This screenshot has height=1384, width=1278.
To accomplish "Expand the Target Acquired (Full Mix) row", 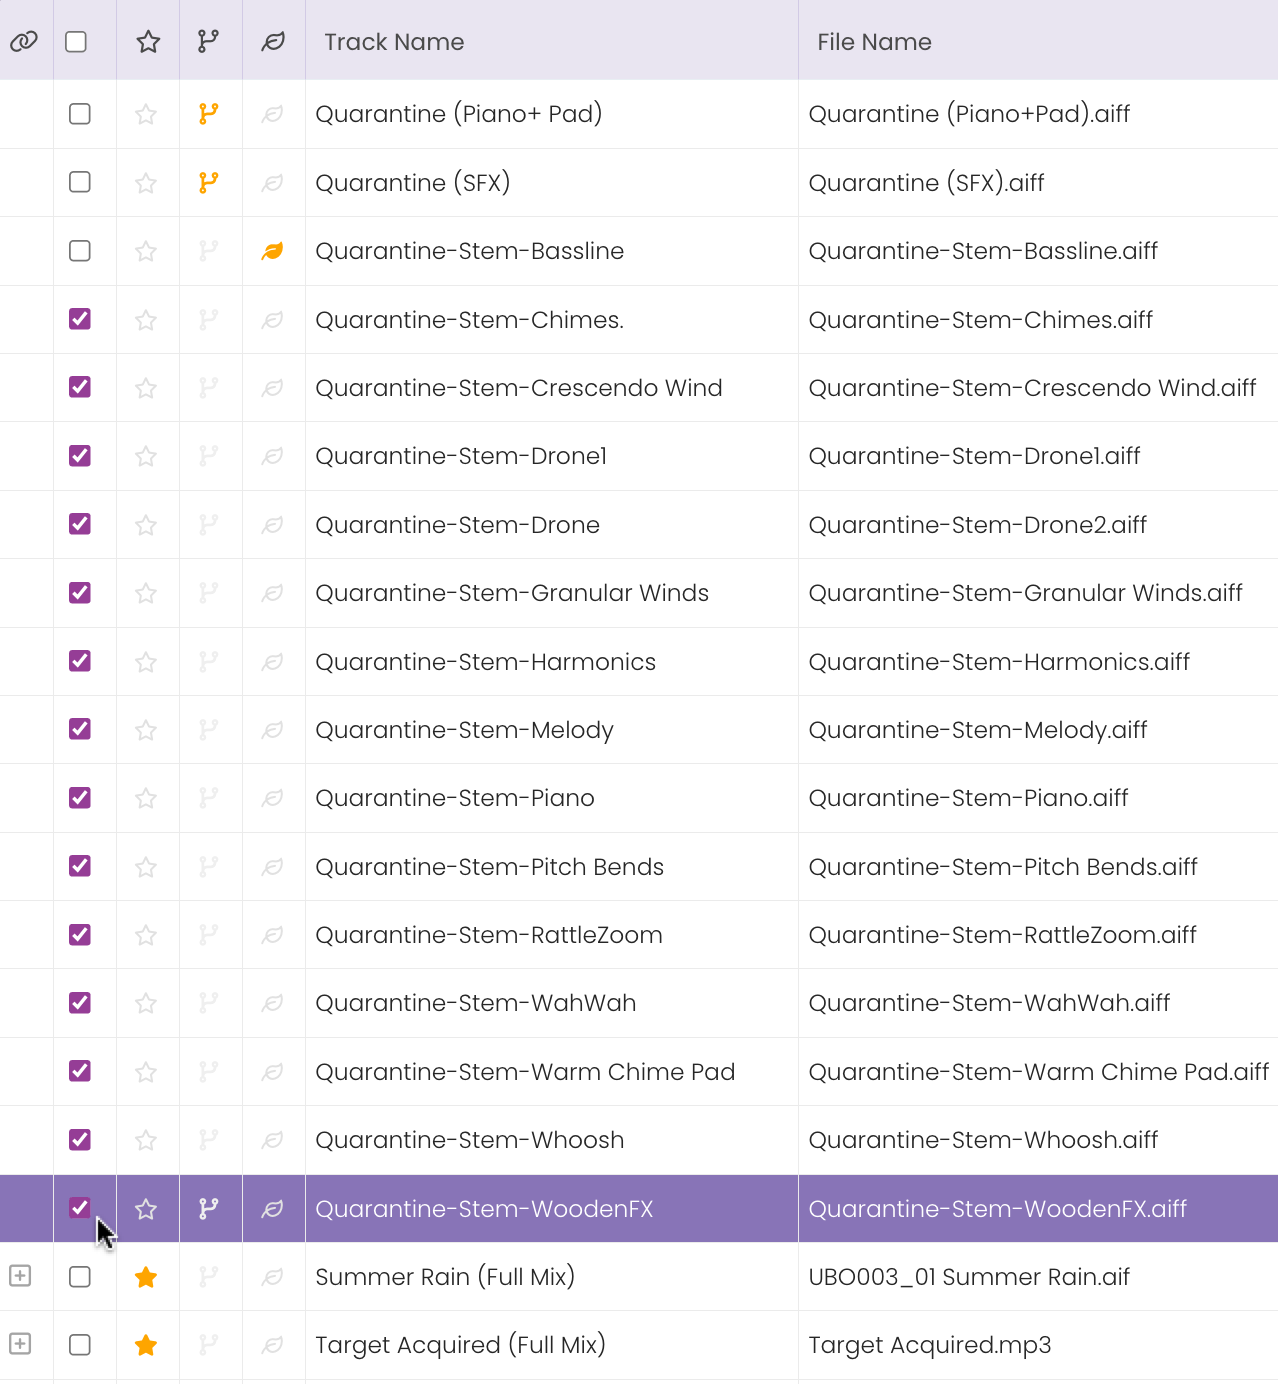I will (x=20, y=1344).
